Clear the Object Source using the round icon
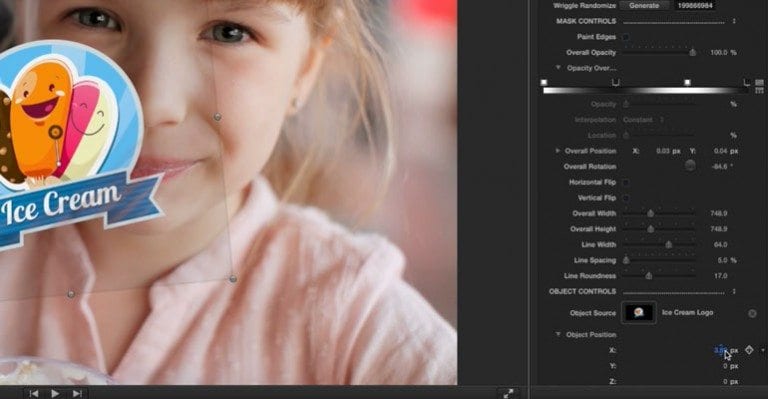768x399 pixels. [752, 313]
